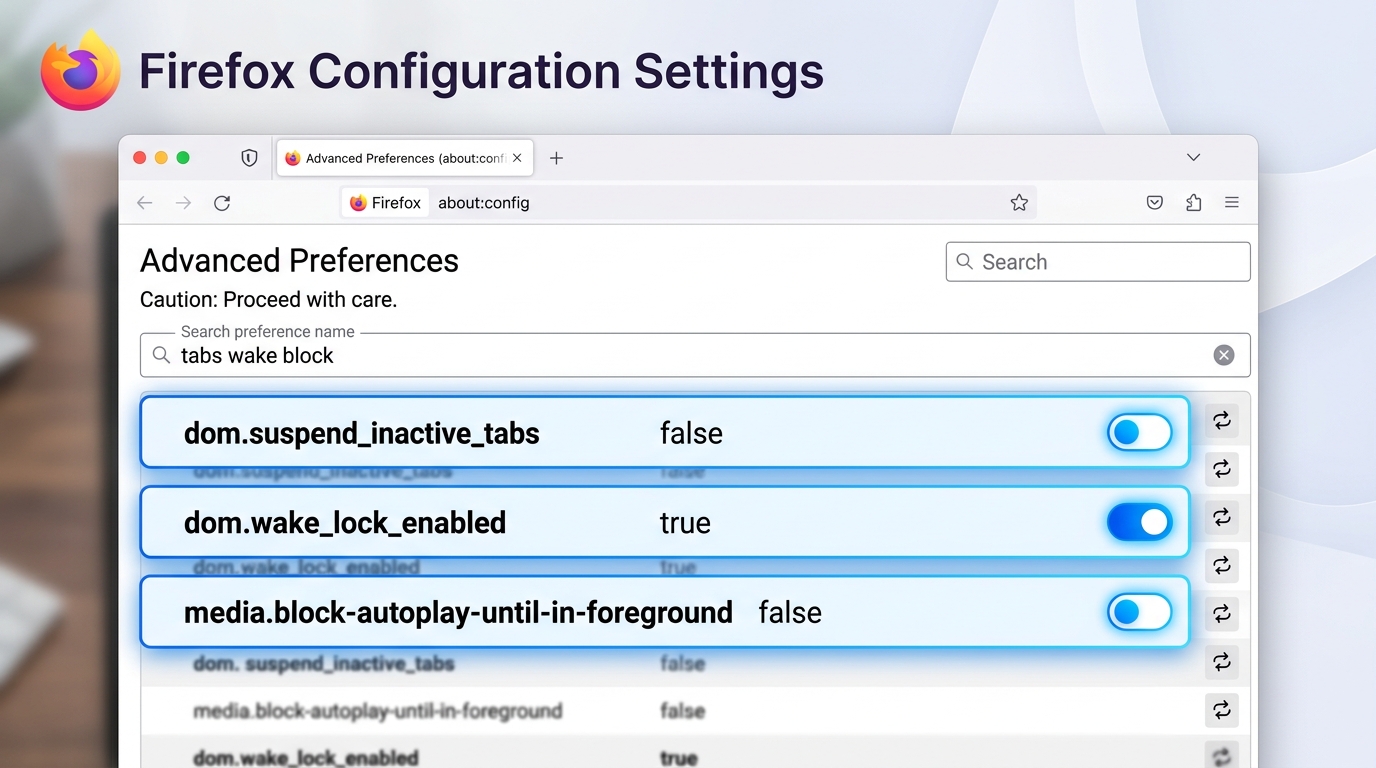This screenshot has height=768, width=1376.
Task: Open the Pocket save icon
Action: coord(1154,203)
